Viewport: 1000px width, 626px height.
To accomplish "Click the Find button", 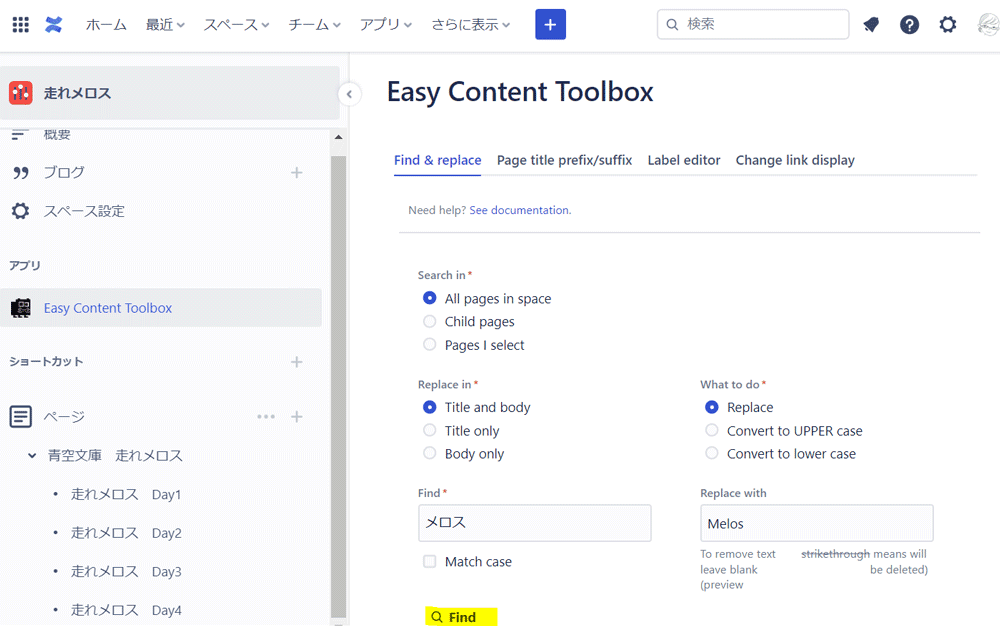I will pyautogui.click(x=461, y=616).
